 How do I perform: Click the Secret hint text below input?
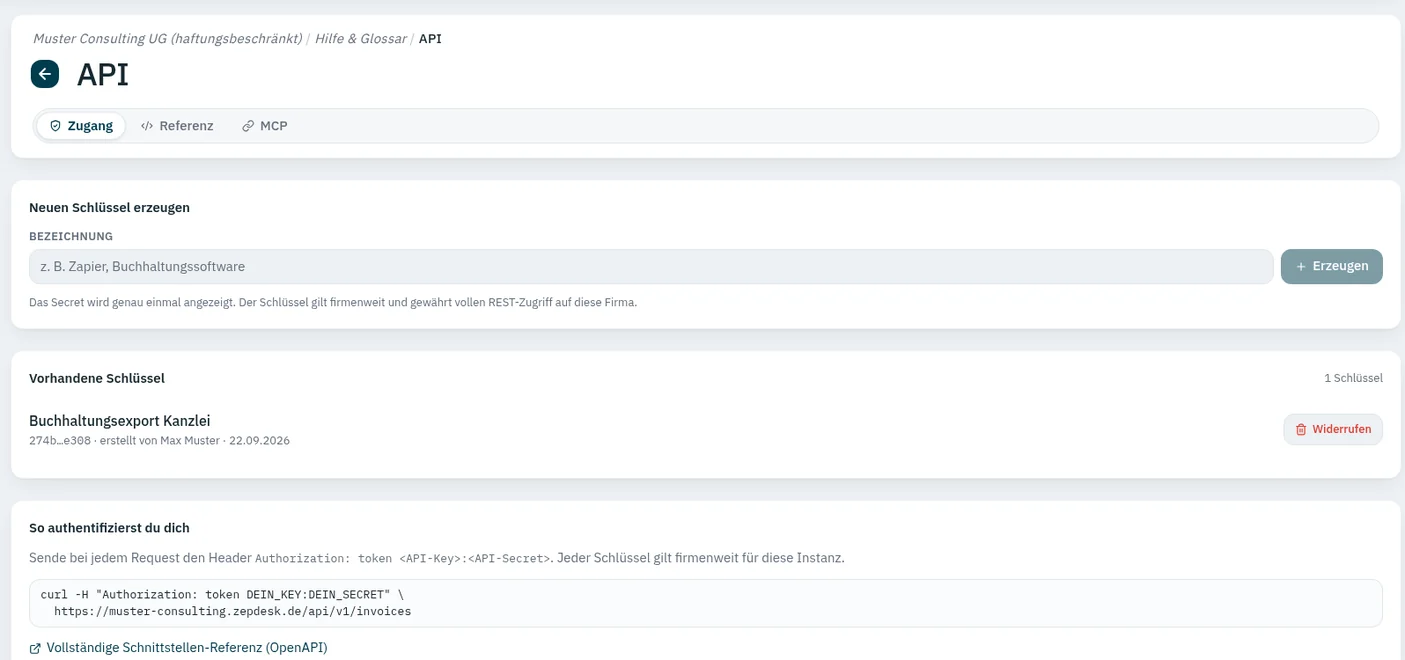pyautogui.click(x=333, y=302)
